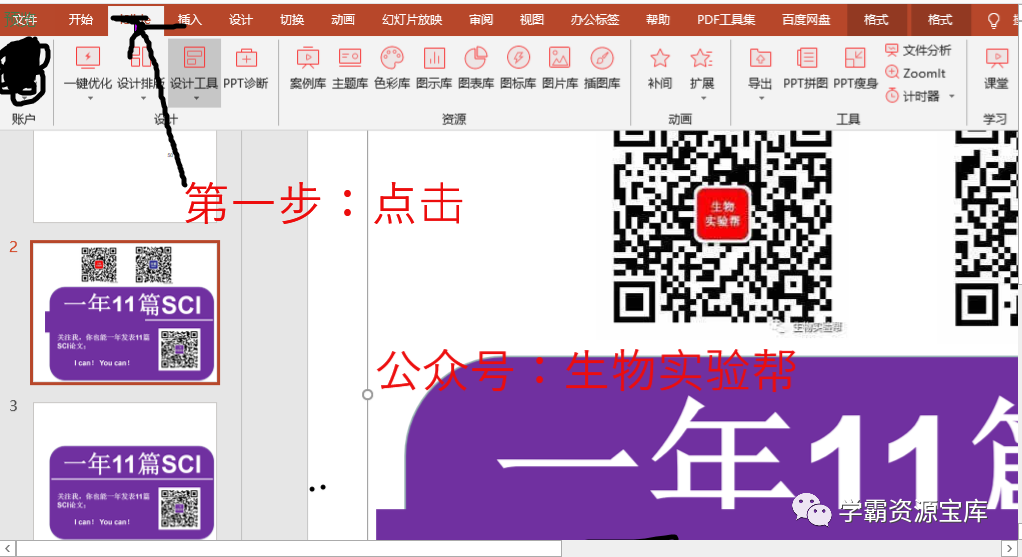Open the 设计工具 tool button
1022x557 pixels.
[194, 73]
